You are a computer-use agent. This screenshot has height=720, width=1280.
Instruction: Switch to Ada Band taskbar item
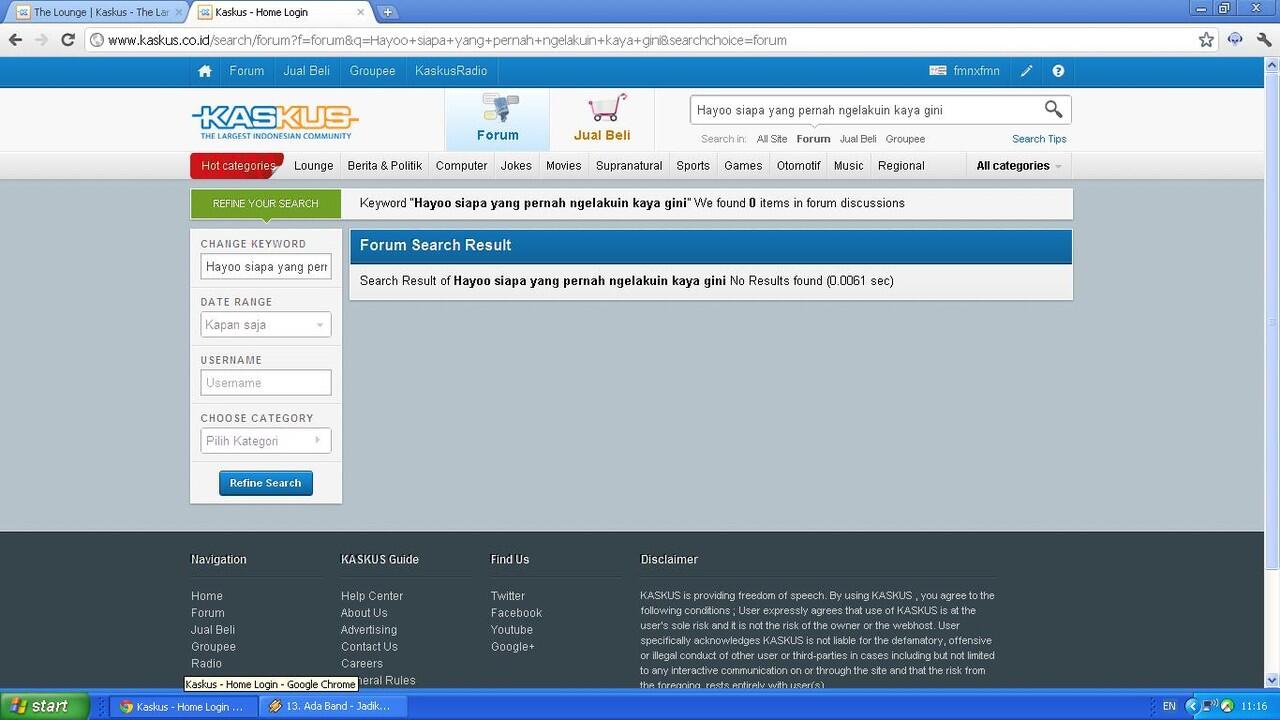pyautogui.click(x=334, y=706)
